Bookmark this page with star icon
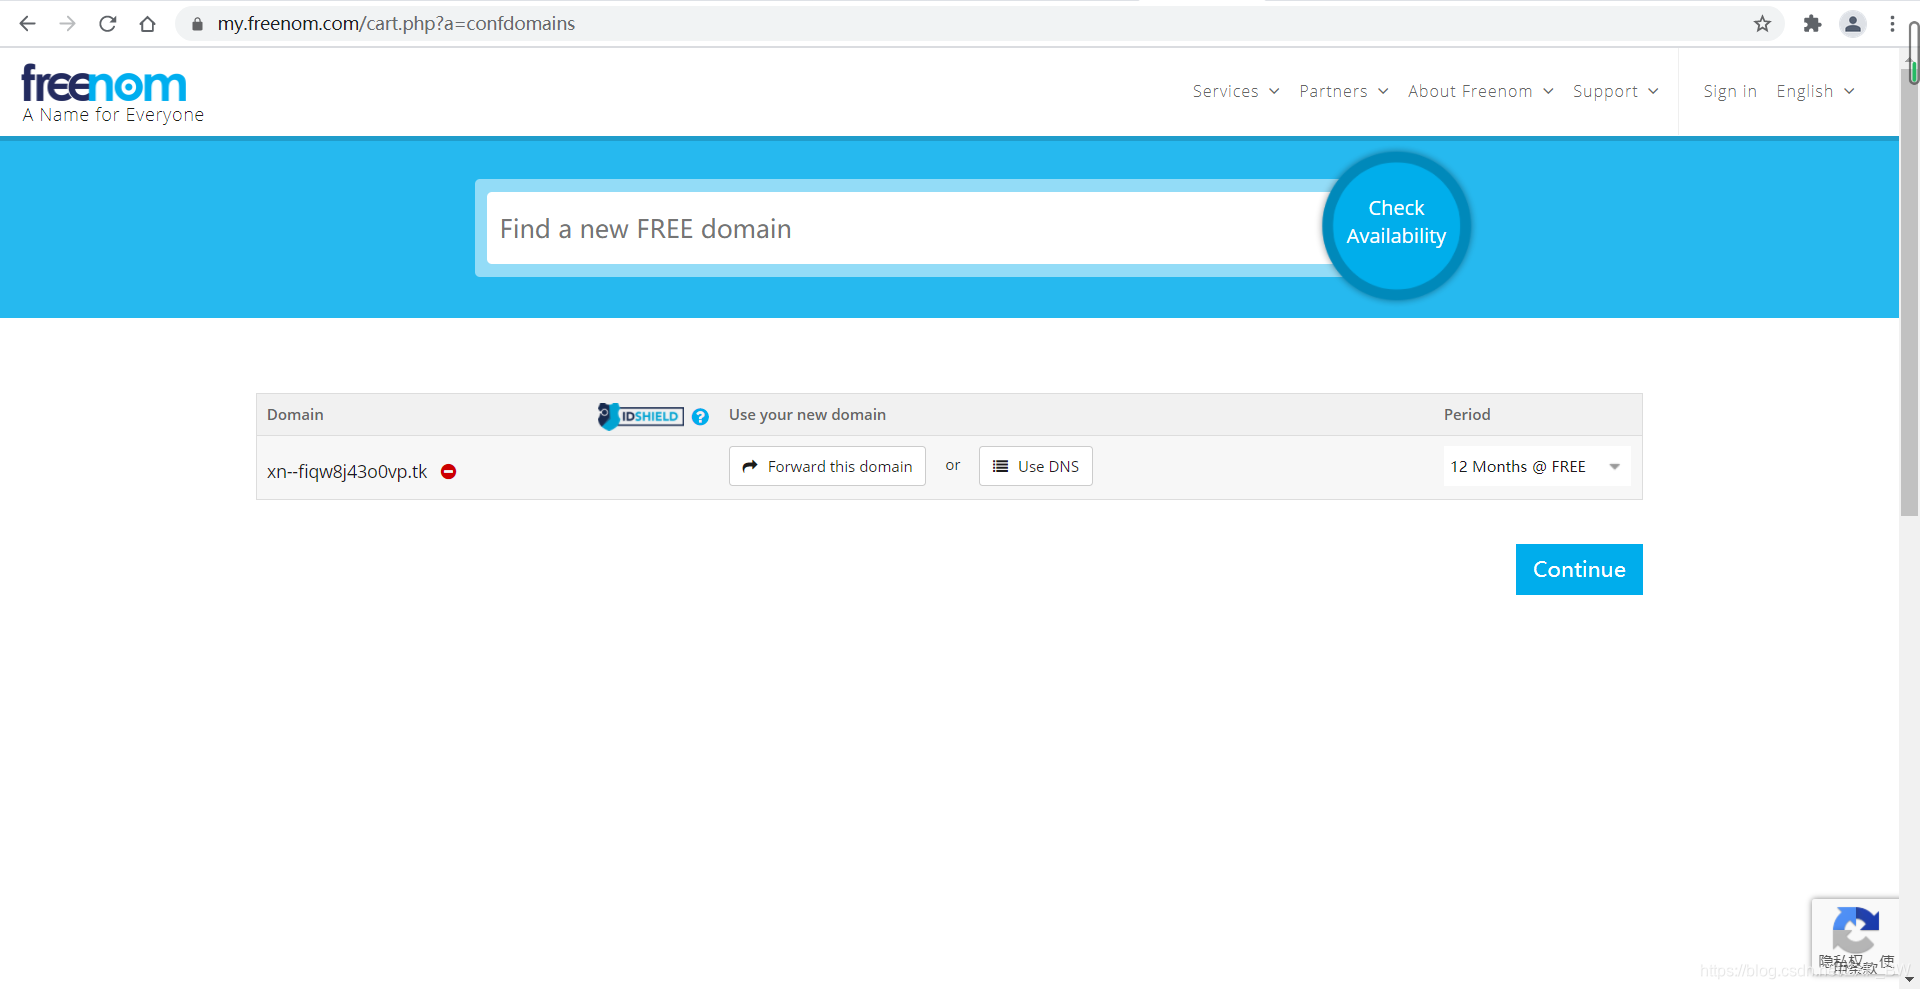 pyautogui.click(x=1762, y=23)
